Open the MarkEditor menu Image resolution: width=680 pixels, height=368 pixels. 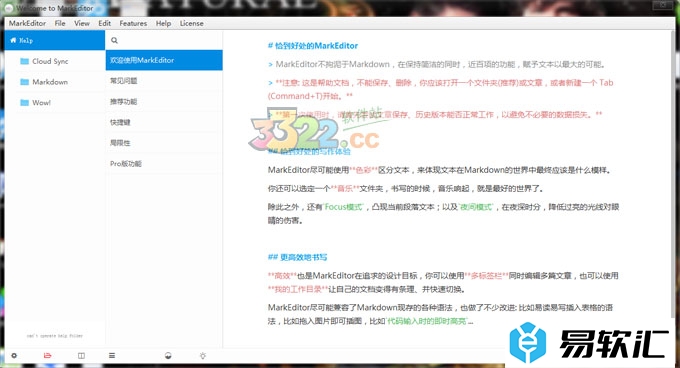point(27,23)
